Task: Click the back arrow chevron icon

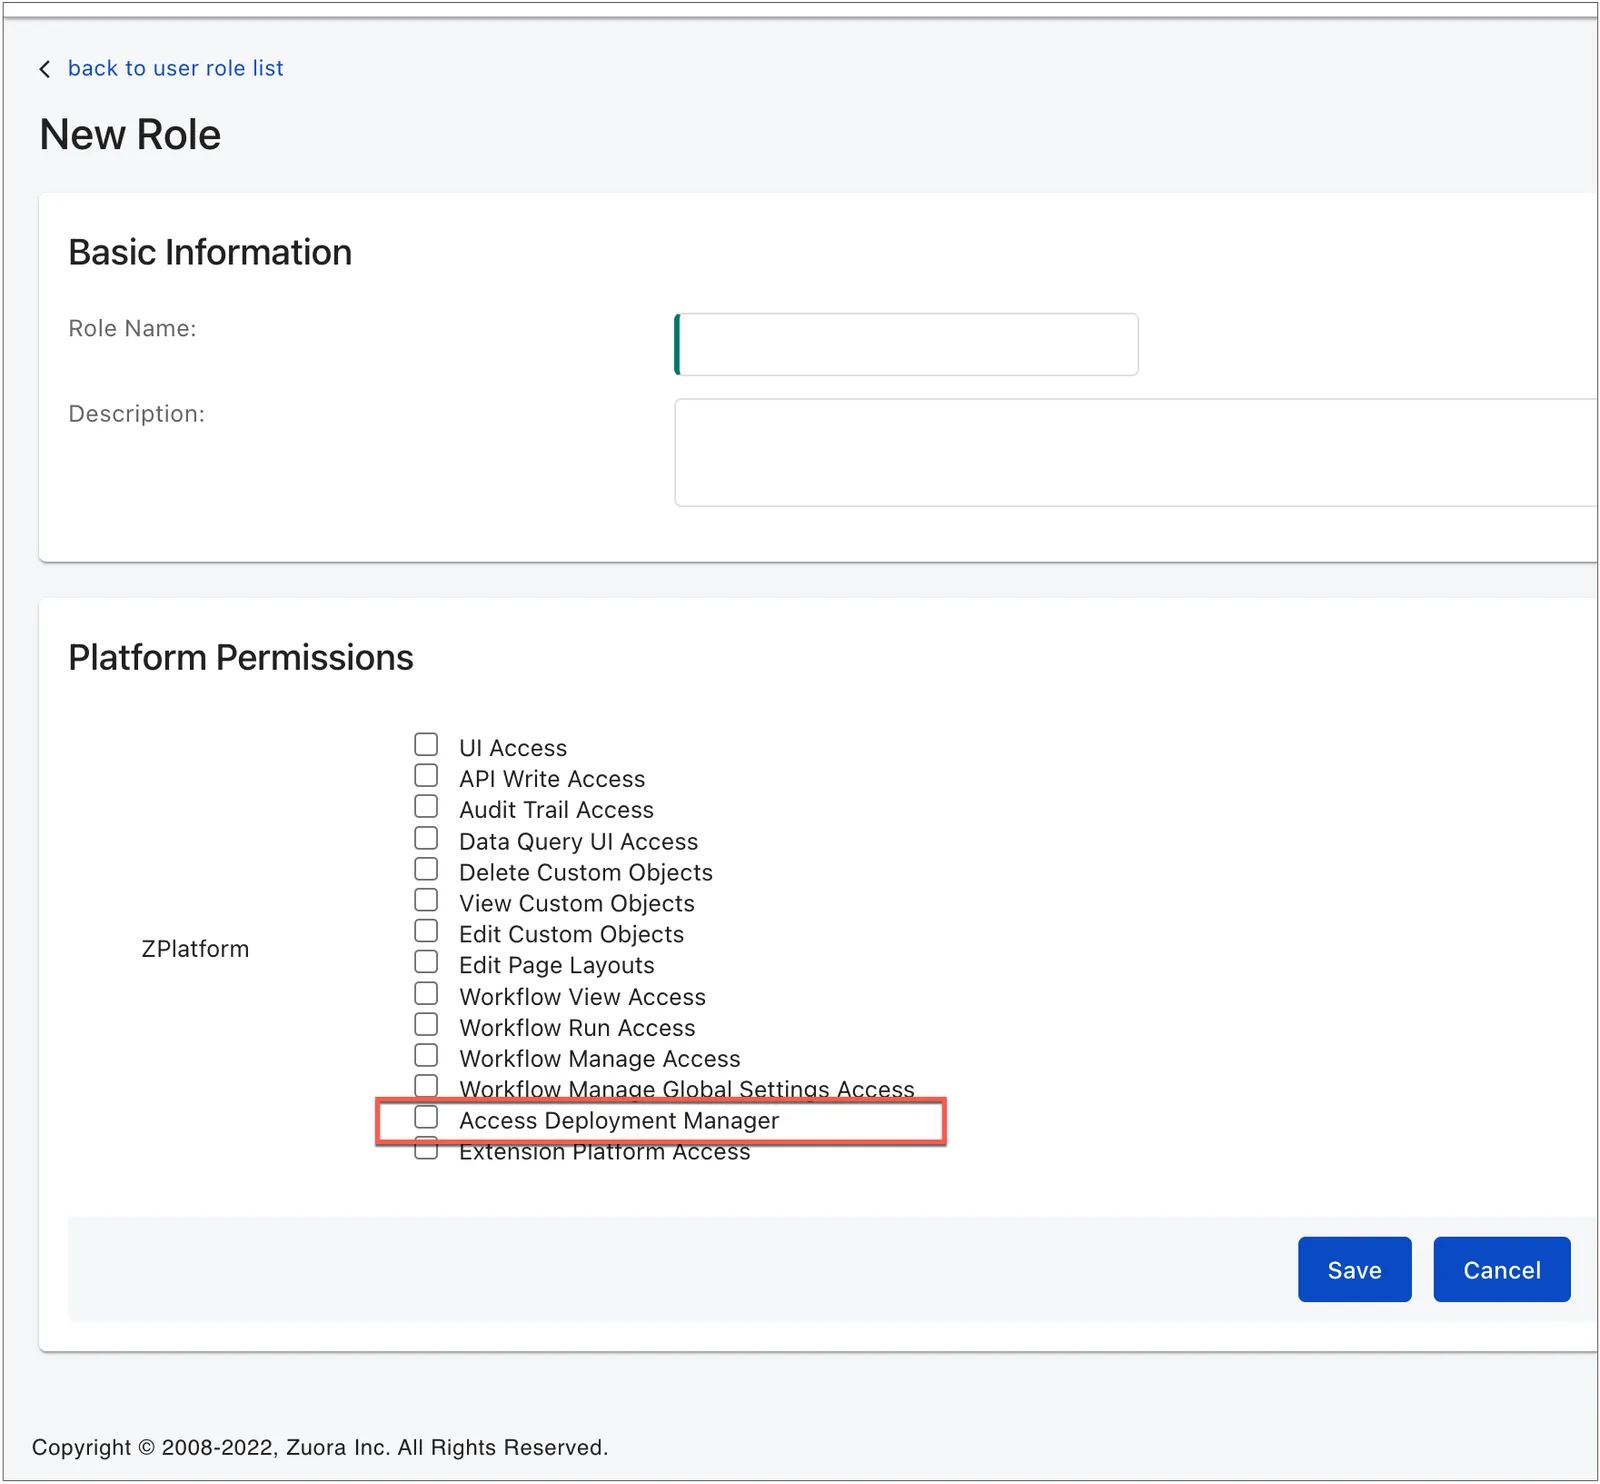Action: [45, 69]
